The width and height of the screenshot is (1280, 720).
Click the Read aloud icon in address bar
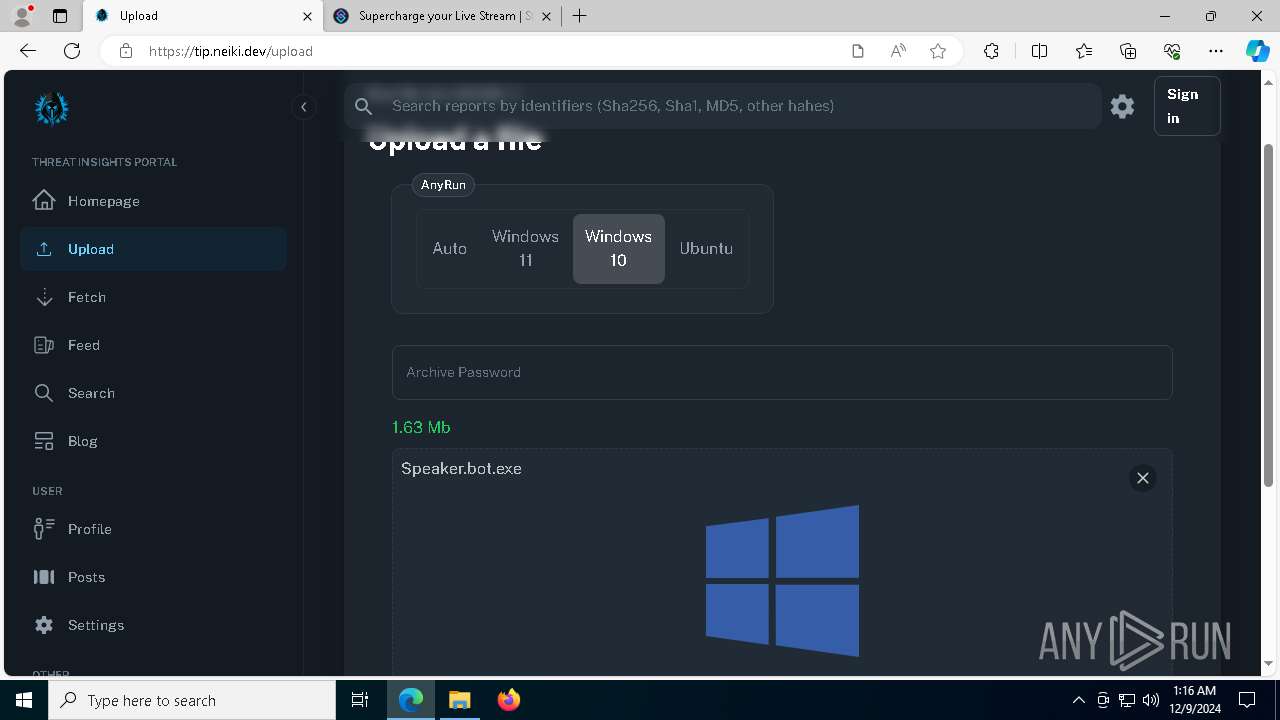click(898, 51)
